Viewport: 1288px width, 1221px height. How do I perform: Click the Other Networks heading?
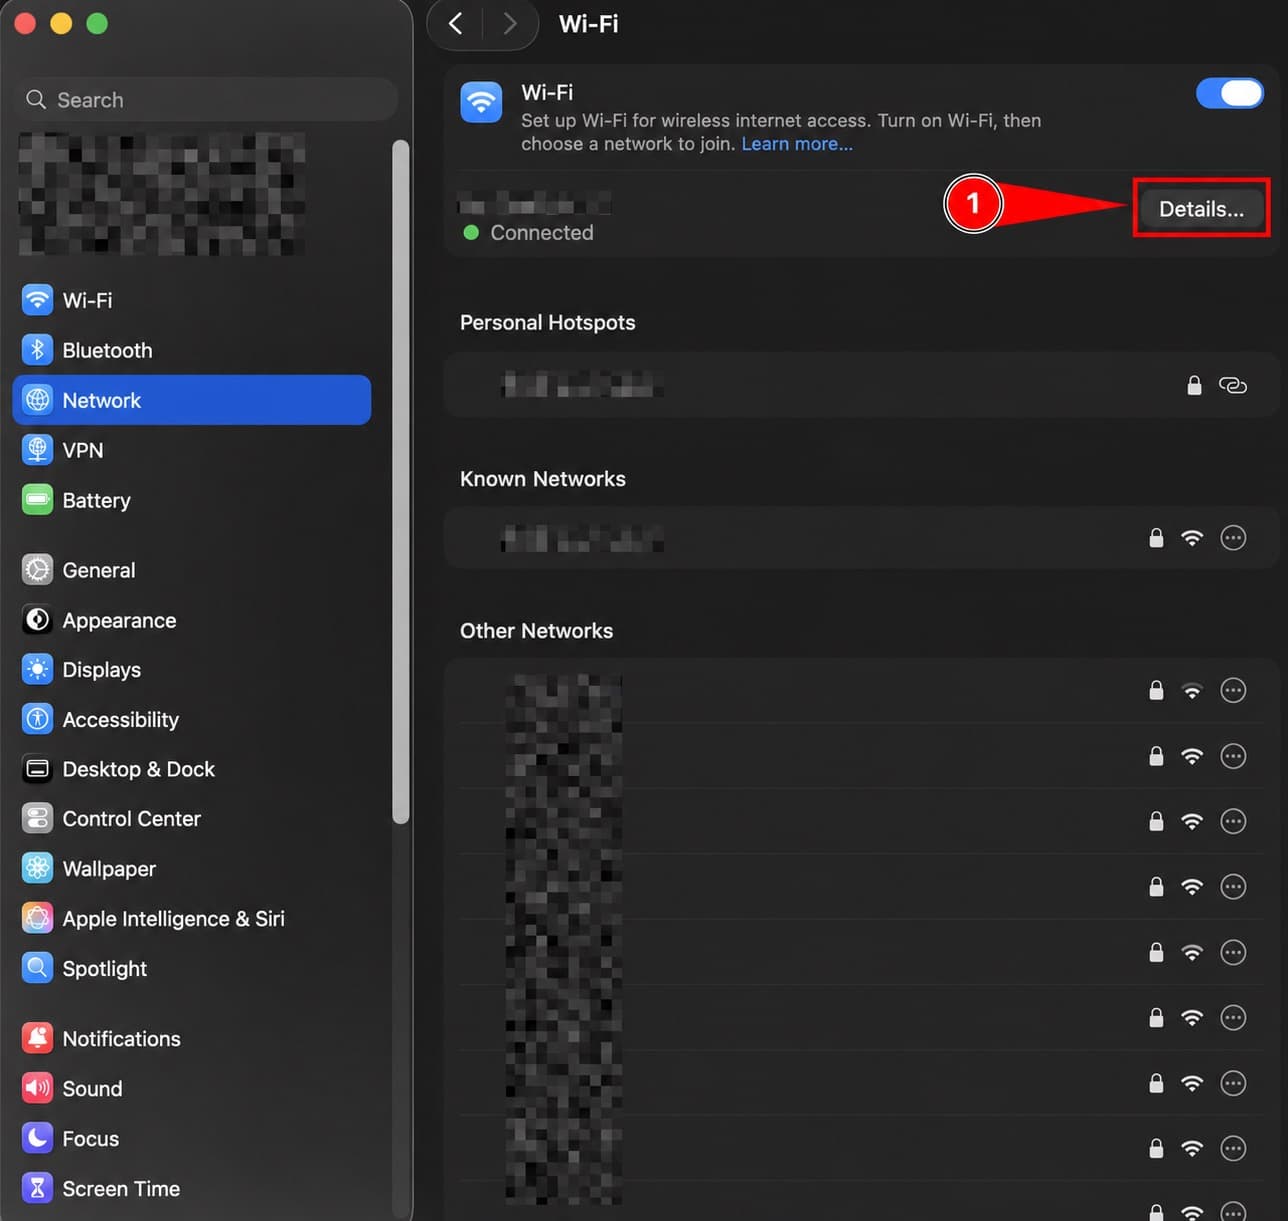pyautogui.click(x=536, y=631)
